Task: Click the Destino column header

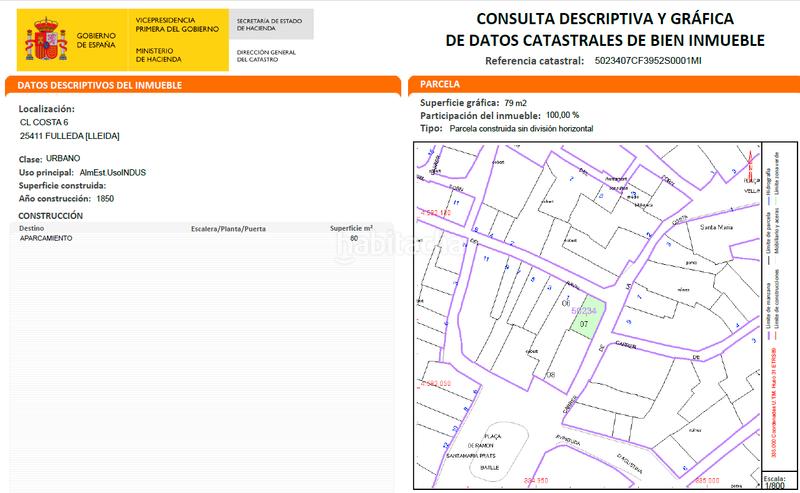Action: click(34, 228)
